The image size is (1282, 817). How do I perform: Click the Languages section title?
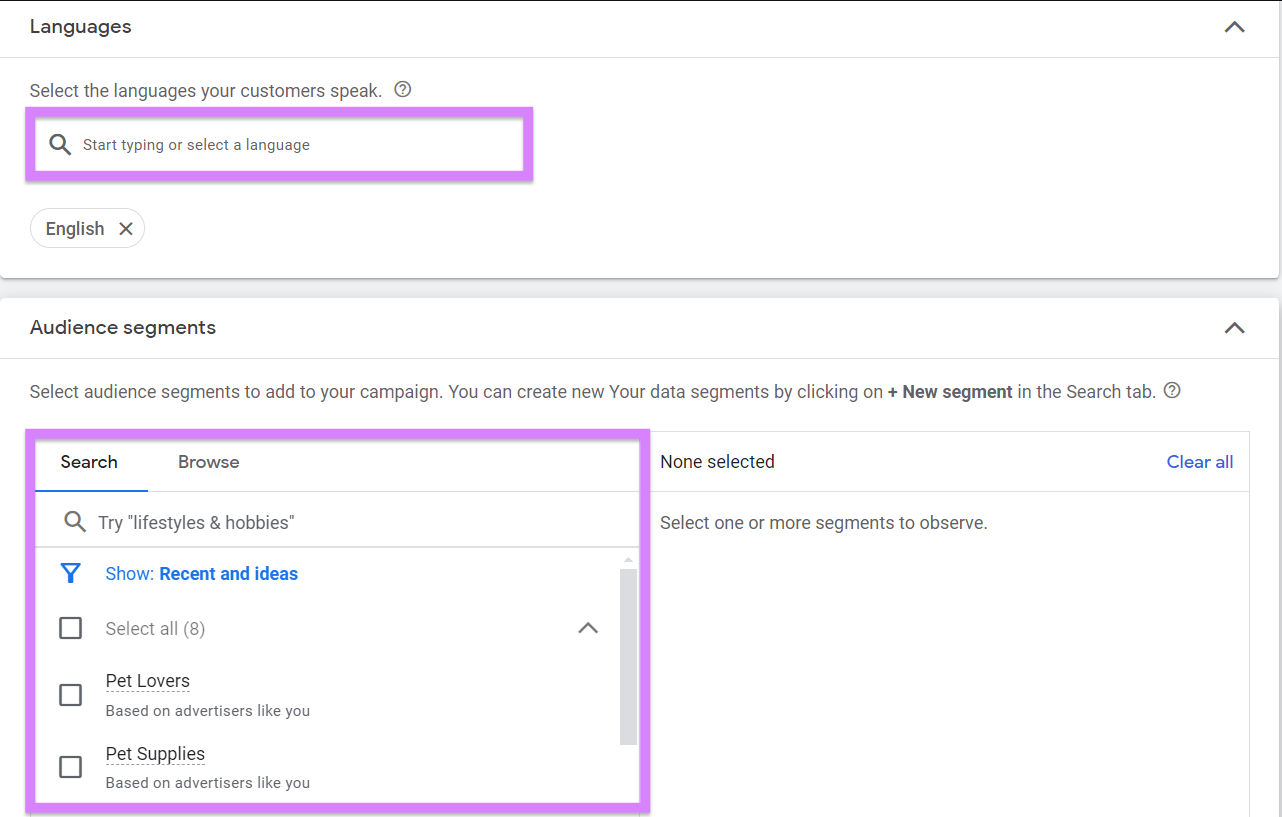point(81,27)
